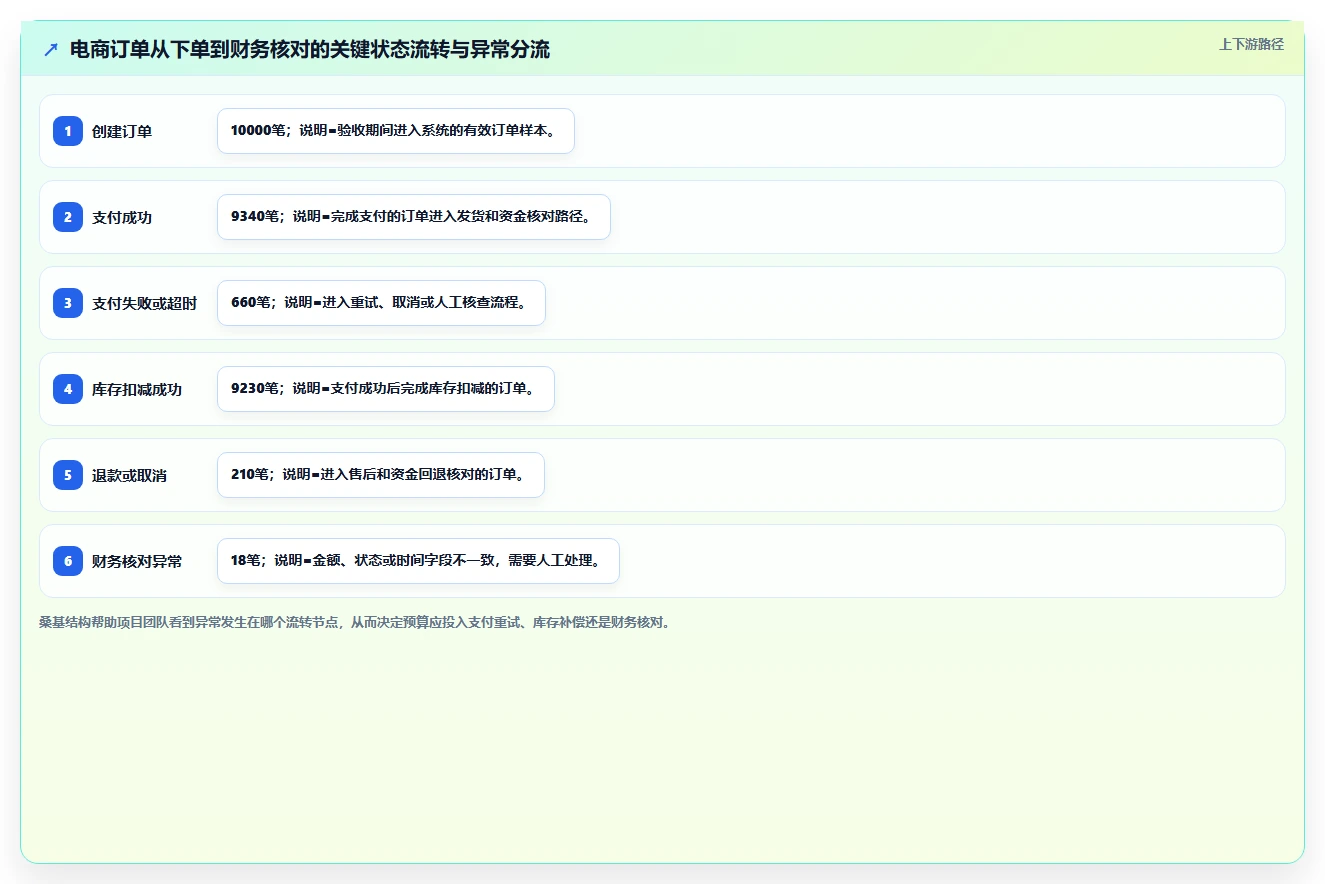Click the 9340笔 description box
This screenshot has width=1325, height=884.
pos(414,217)
